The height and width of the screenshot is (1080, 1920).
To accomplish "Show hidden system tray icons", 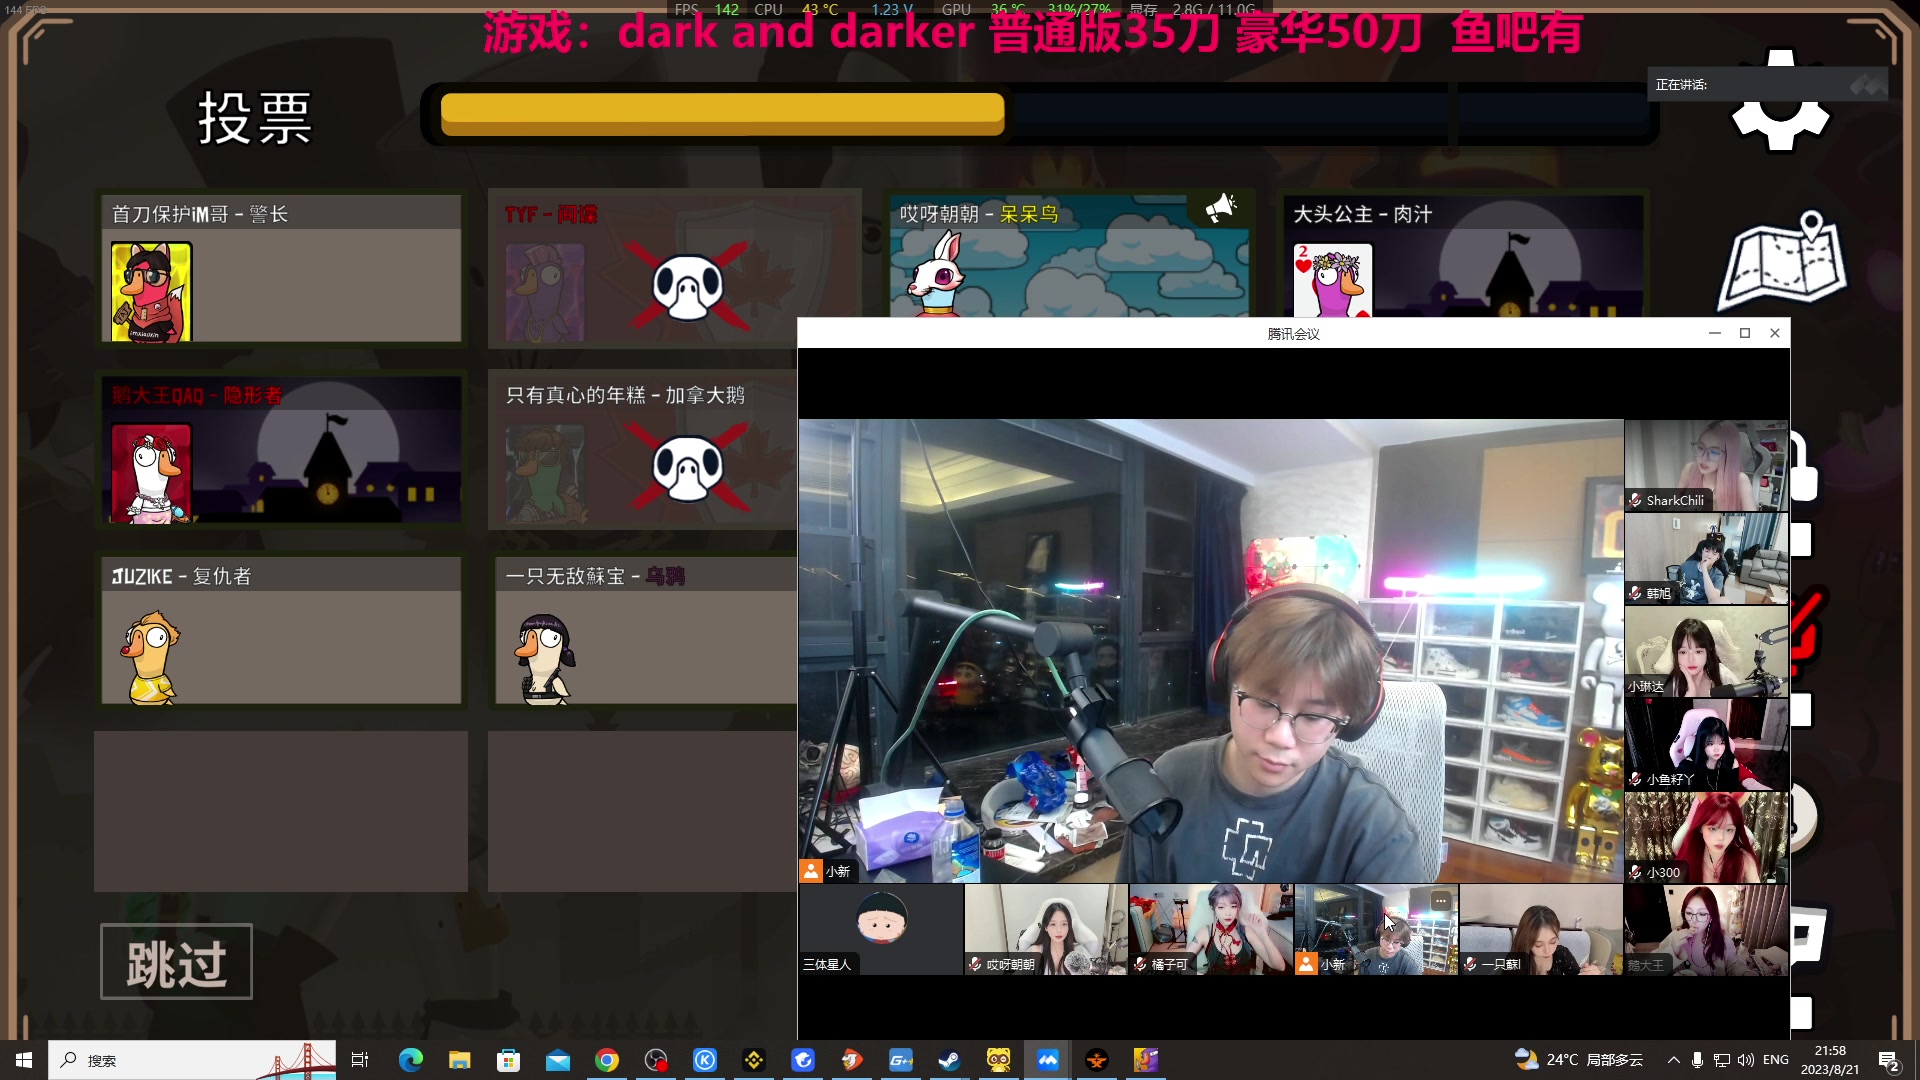I will tap(1673, 1060).
